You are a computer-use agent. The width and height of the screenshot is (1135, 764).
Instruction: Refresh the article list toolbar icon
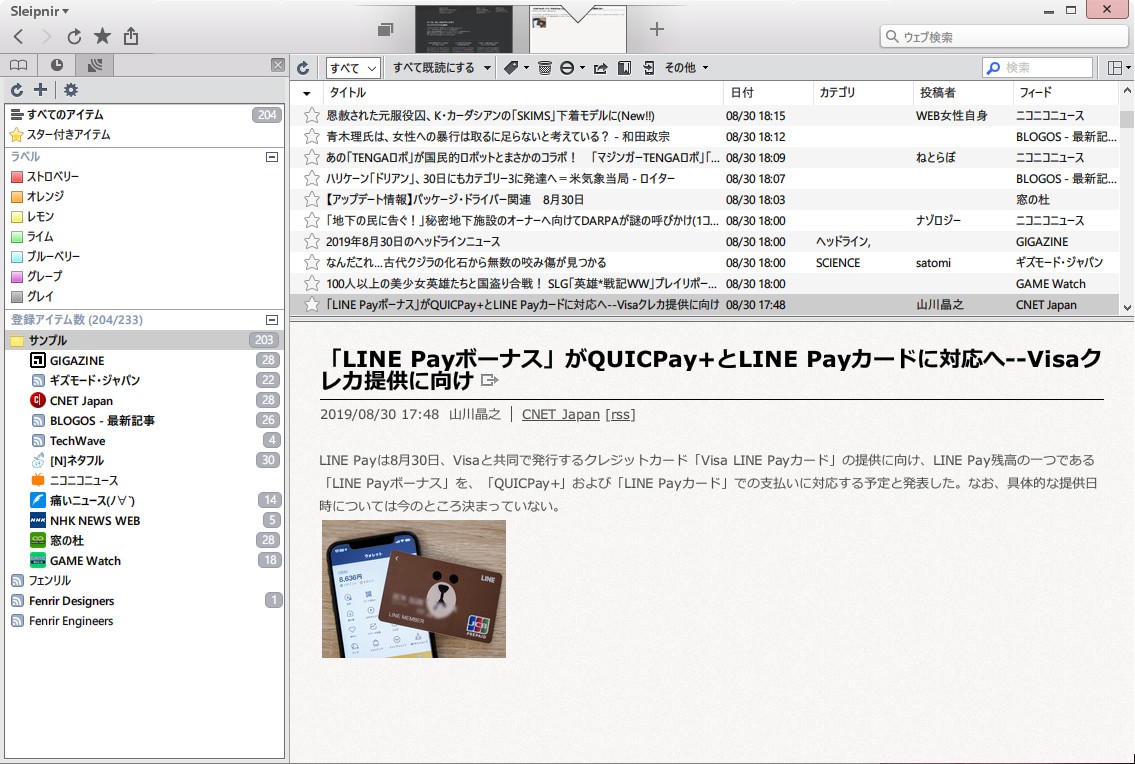click(303, 68)
